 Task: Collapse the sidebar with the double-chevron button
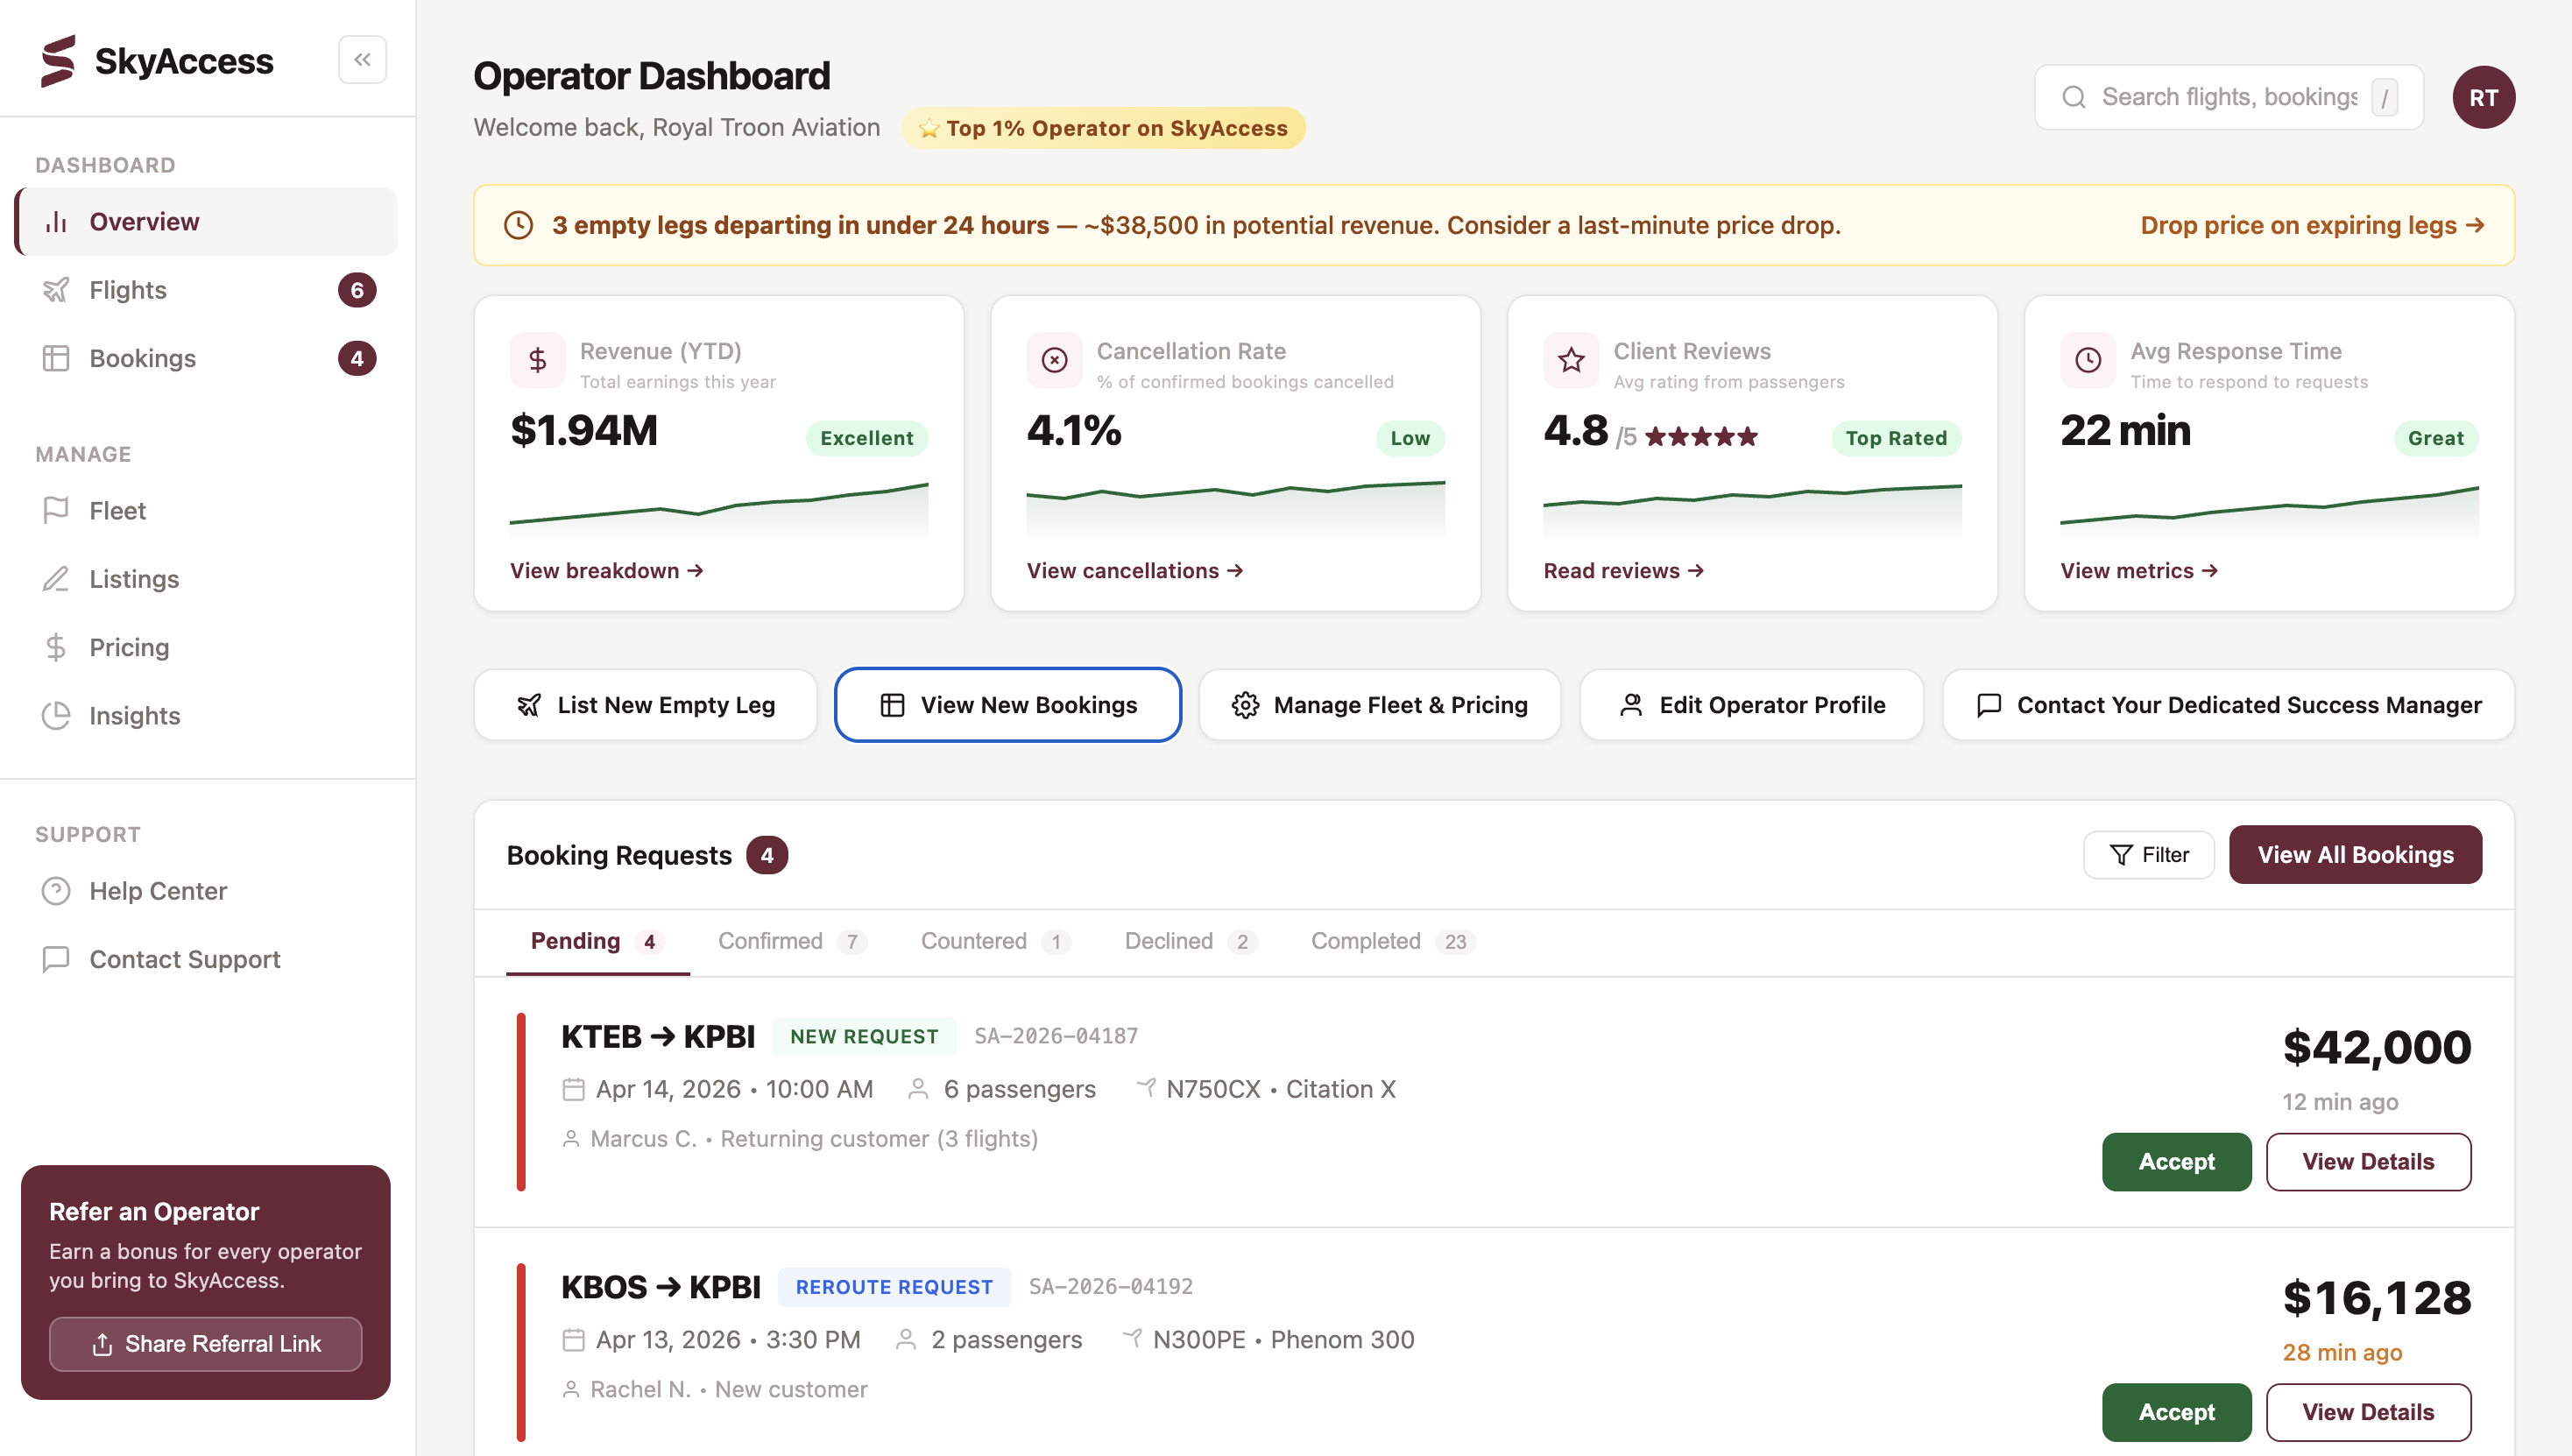pos(362,60)
